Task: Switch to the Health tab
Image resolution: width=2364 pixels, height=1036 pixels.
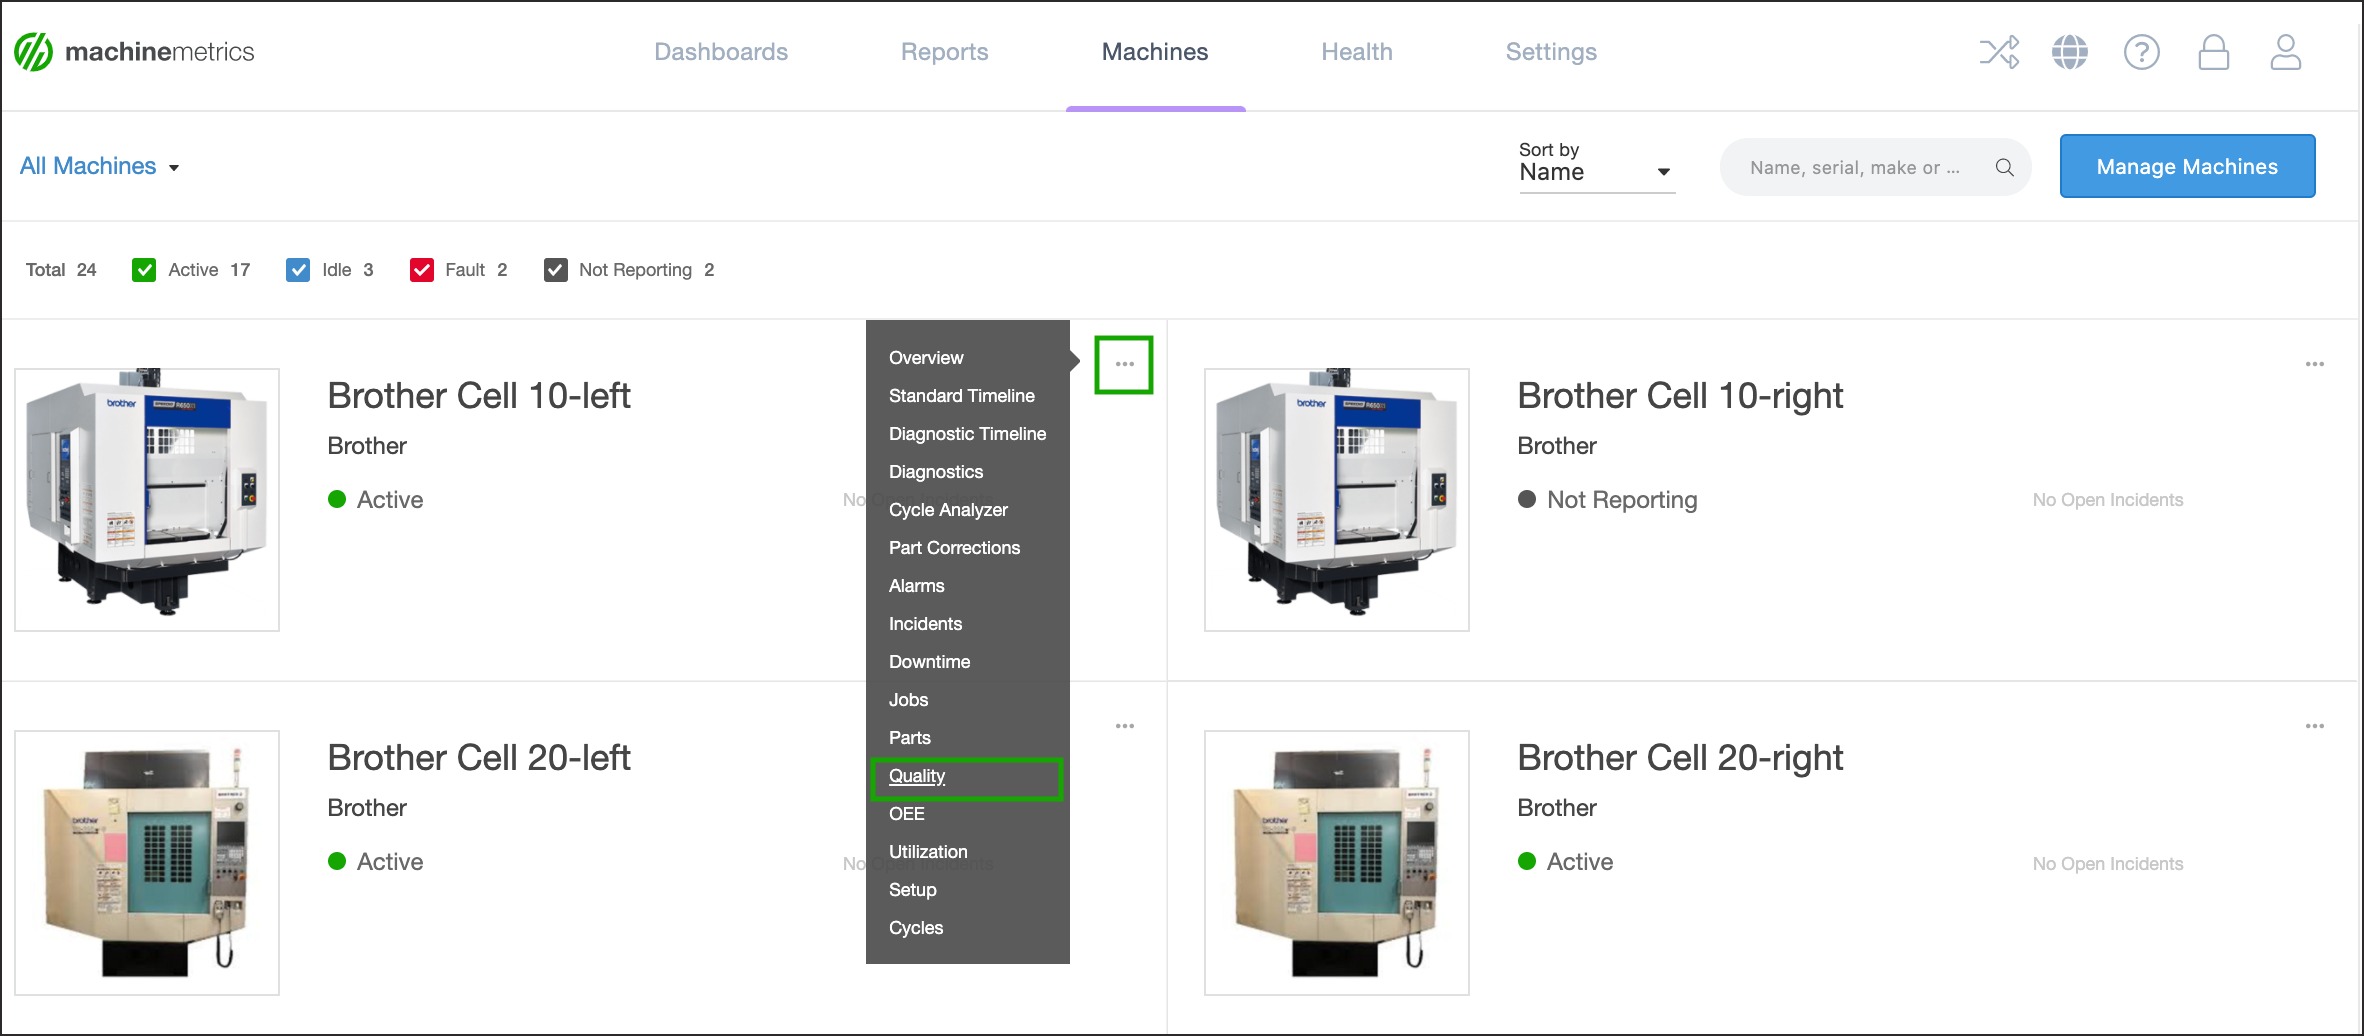Action: click(1357, 52)
